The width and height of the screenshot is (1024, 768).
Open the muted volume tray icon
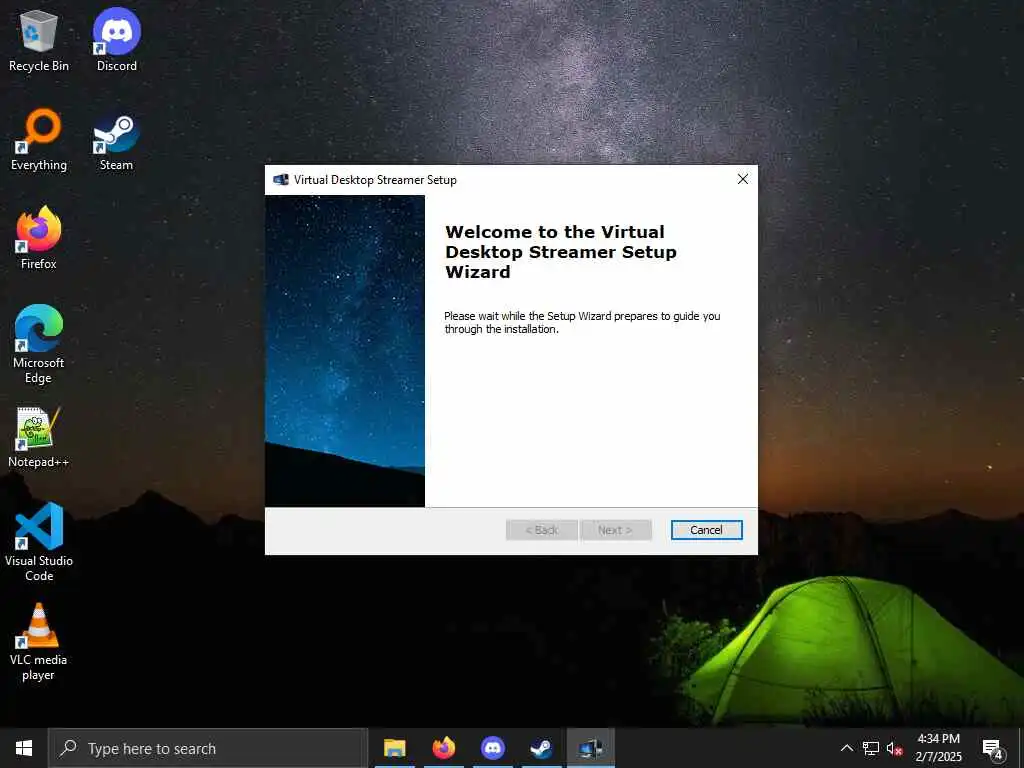tap(895, 748)
